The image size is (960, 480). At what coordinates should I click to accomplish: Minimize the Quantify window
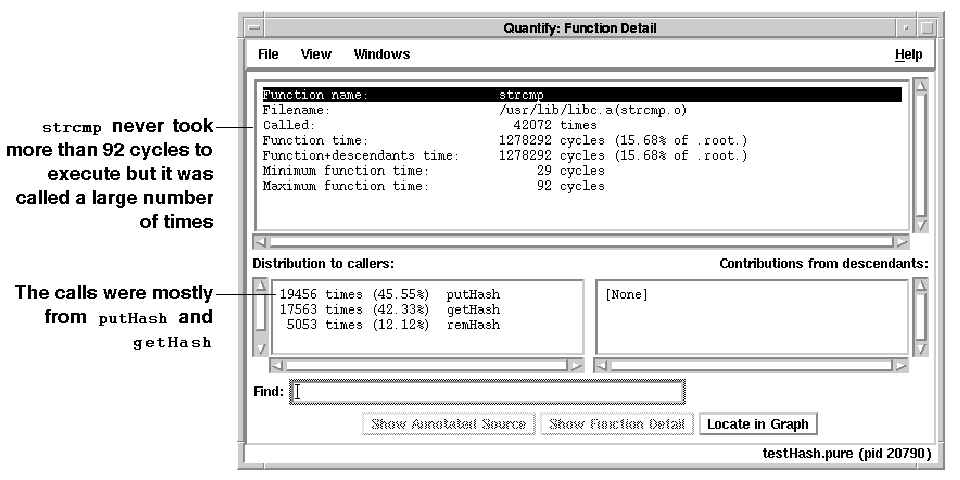point(907,28)
